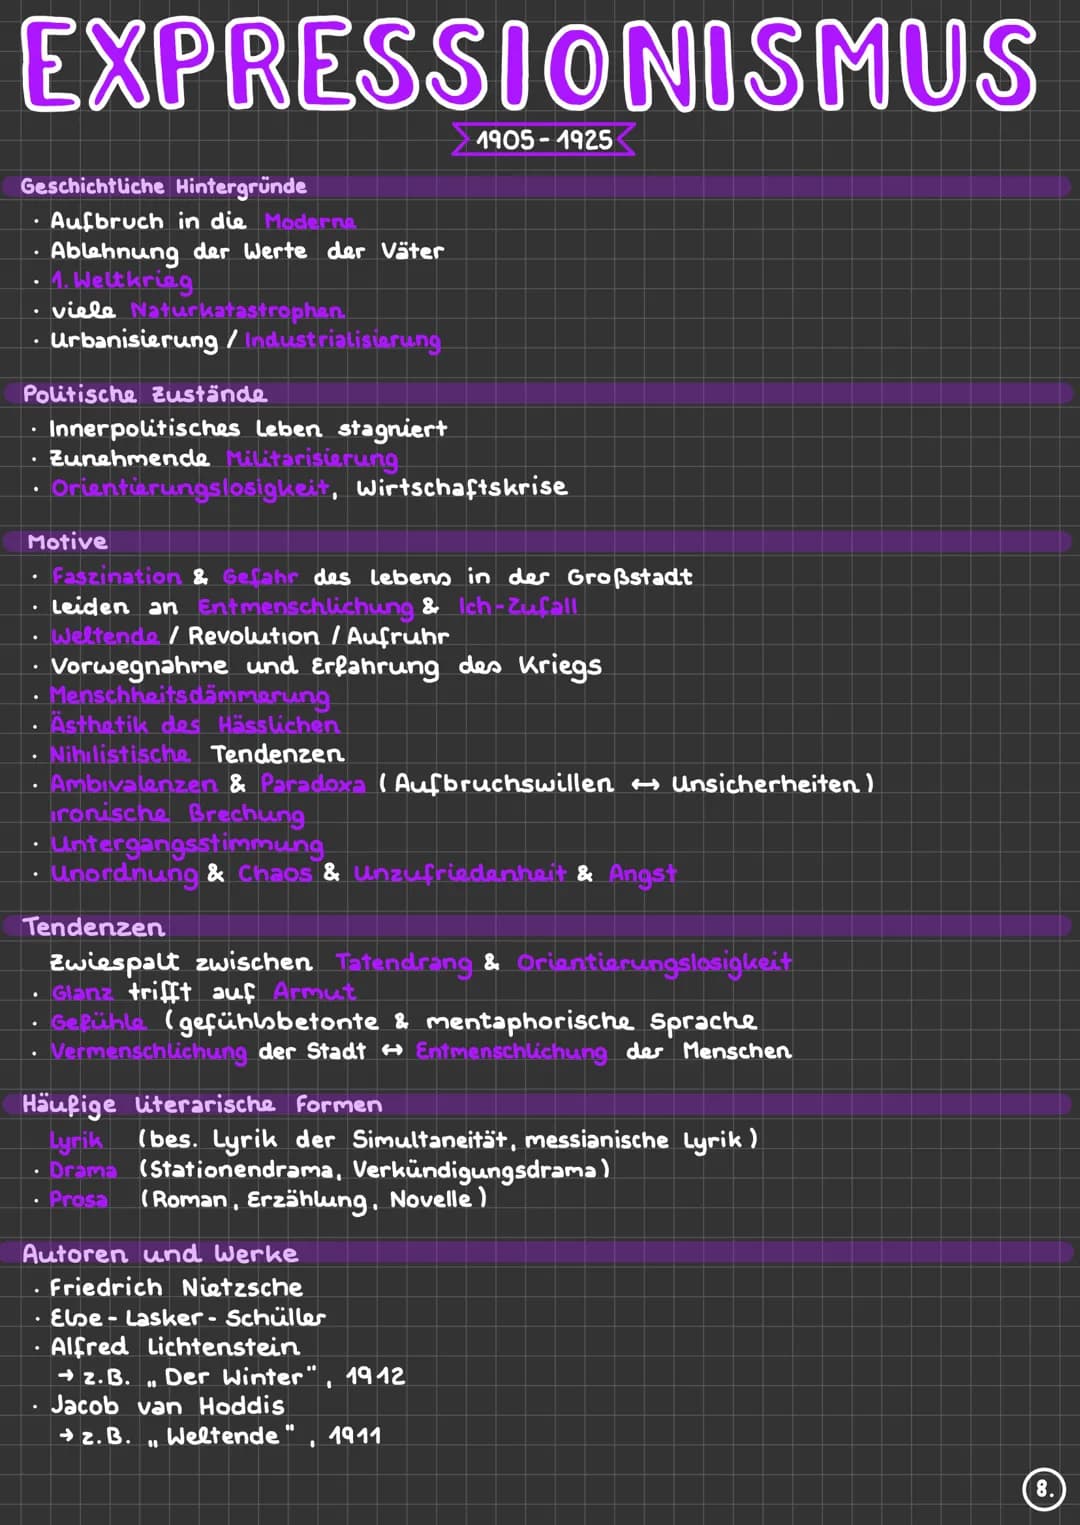Click 'ironische Brechung'

pyautogui.click(x=177, y=814)
